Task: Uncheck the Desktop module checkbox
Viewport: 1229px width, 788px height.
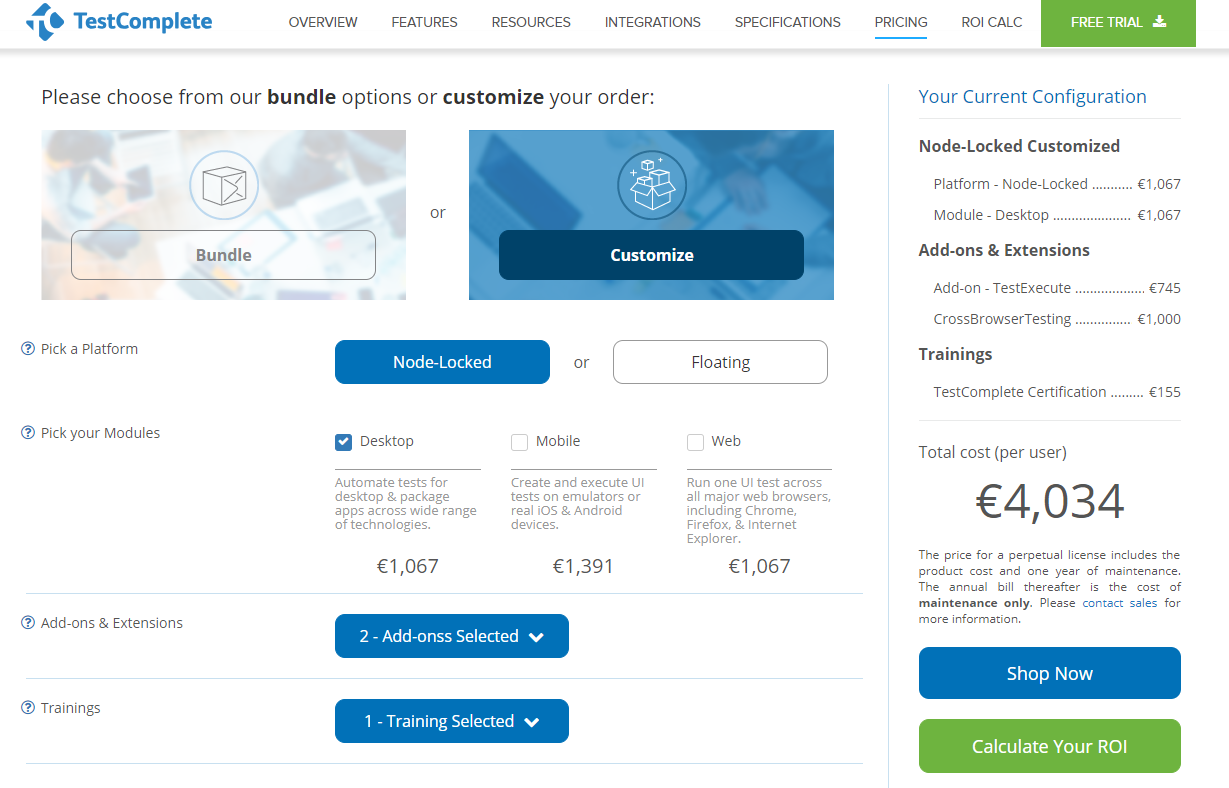Action: 344,442
